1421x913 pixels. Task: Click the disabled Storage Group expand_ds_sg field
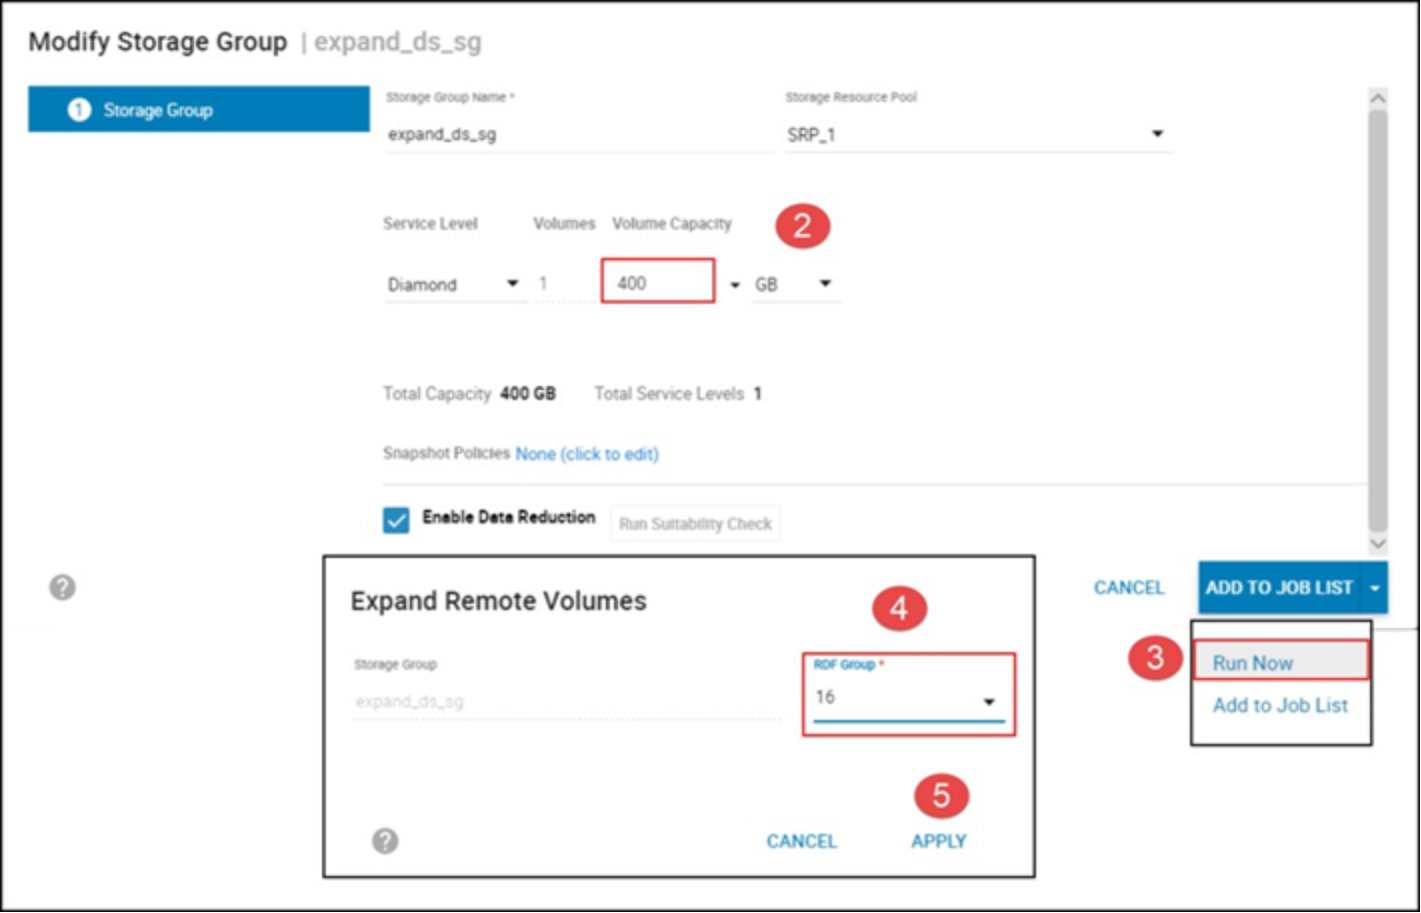(x=567, y=702)
